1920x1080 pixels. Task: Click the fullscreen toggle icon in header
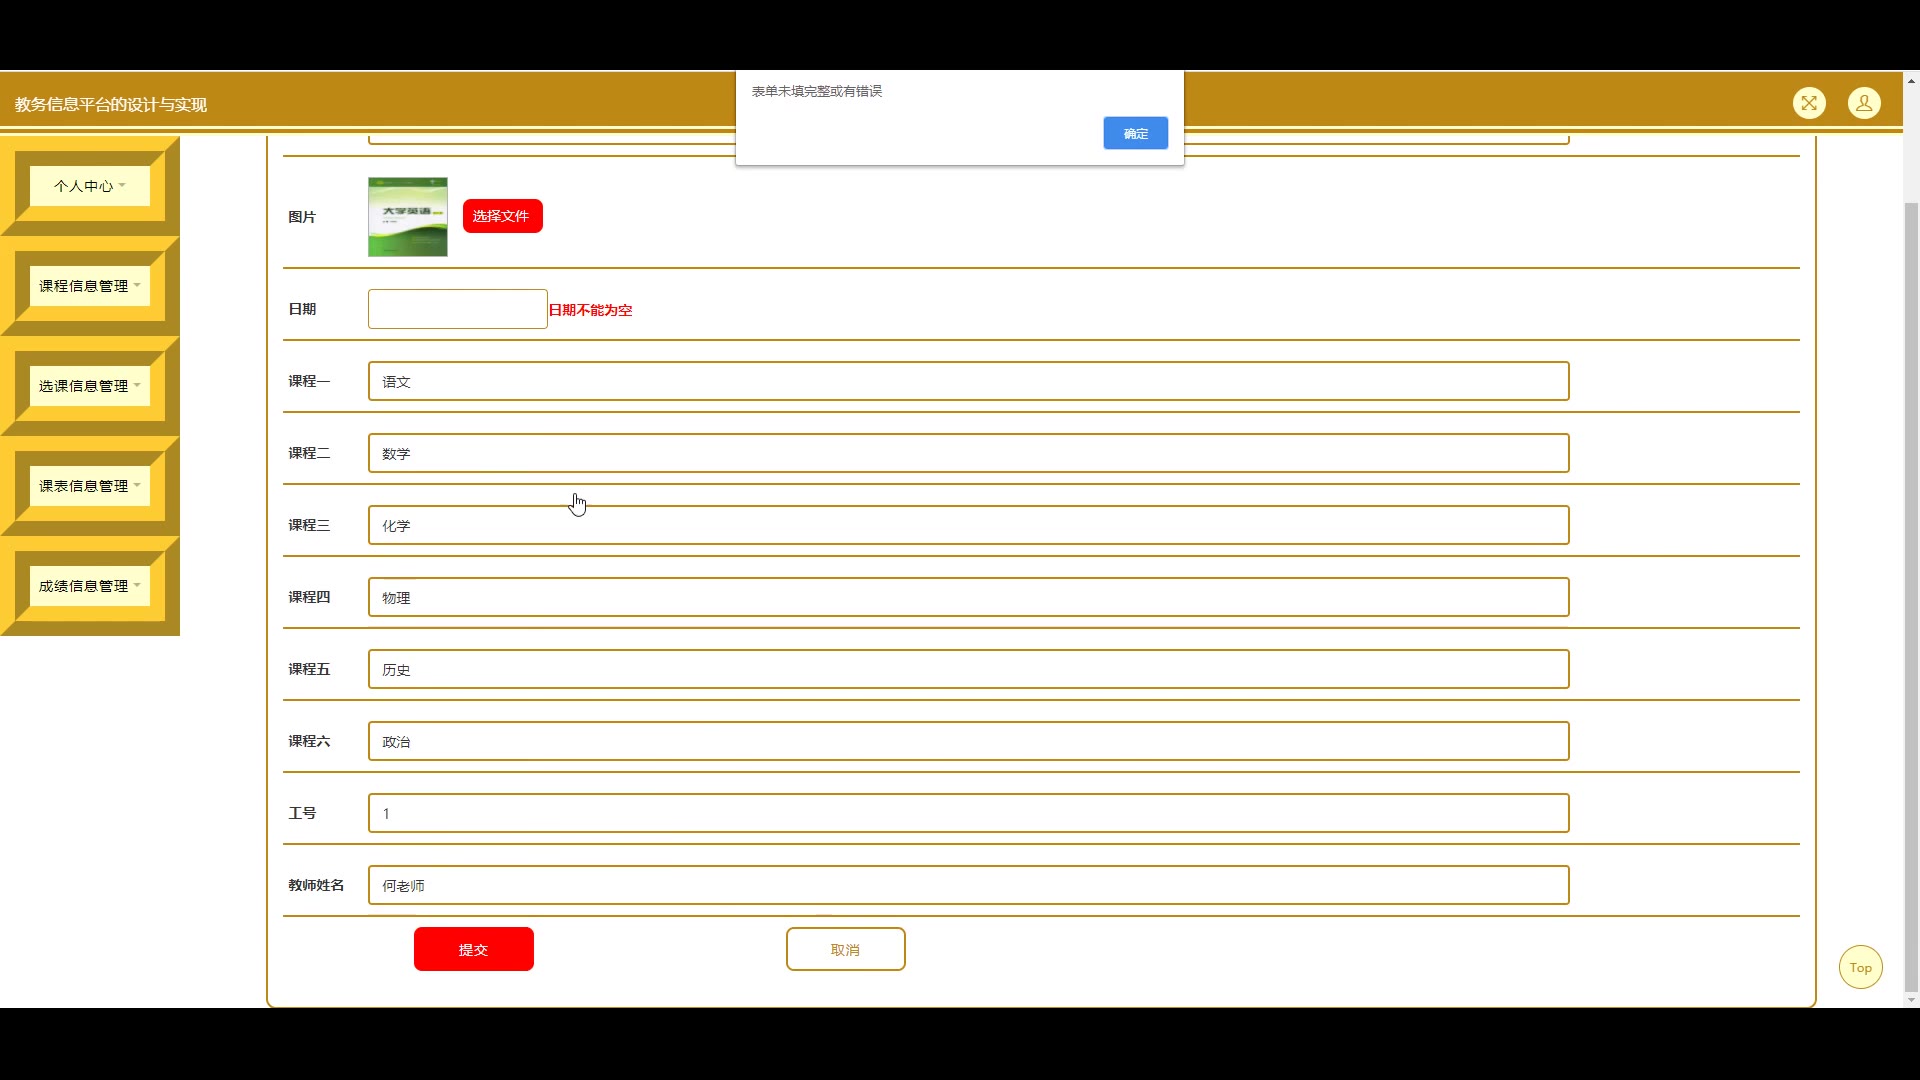click(1809, 103)
